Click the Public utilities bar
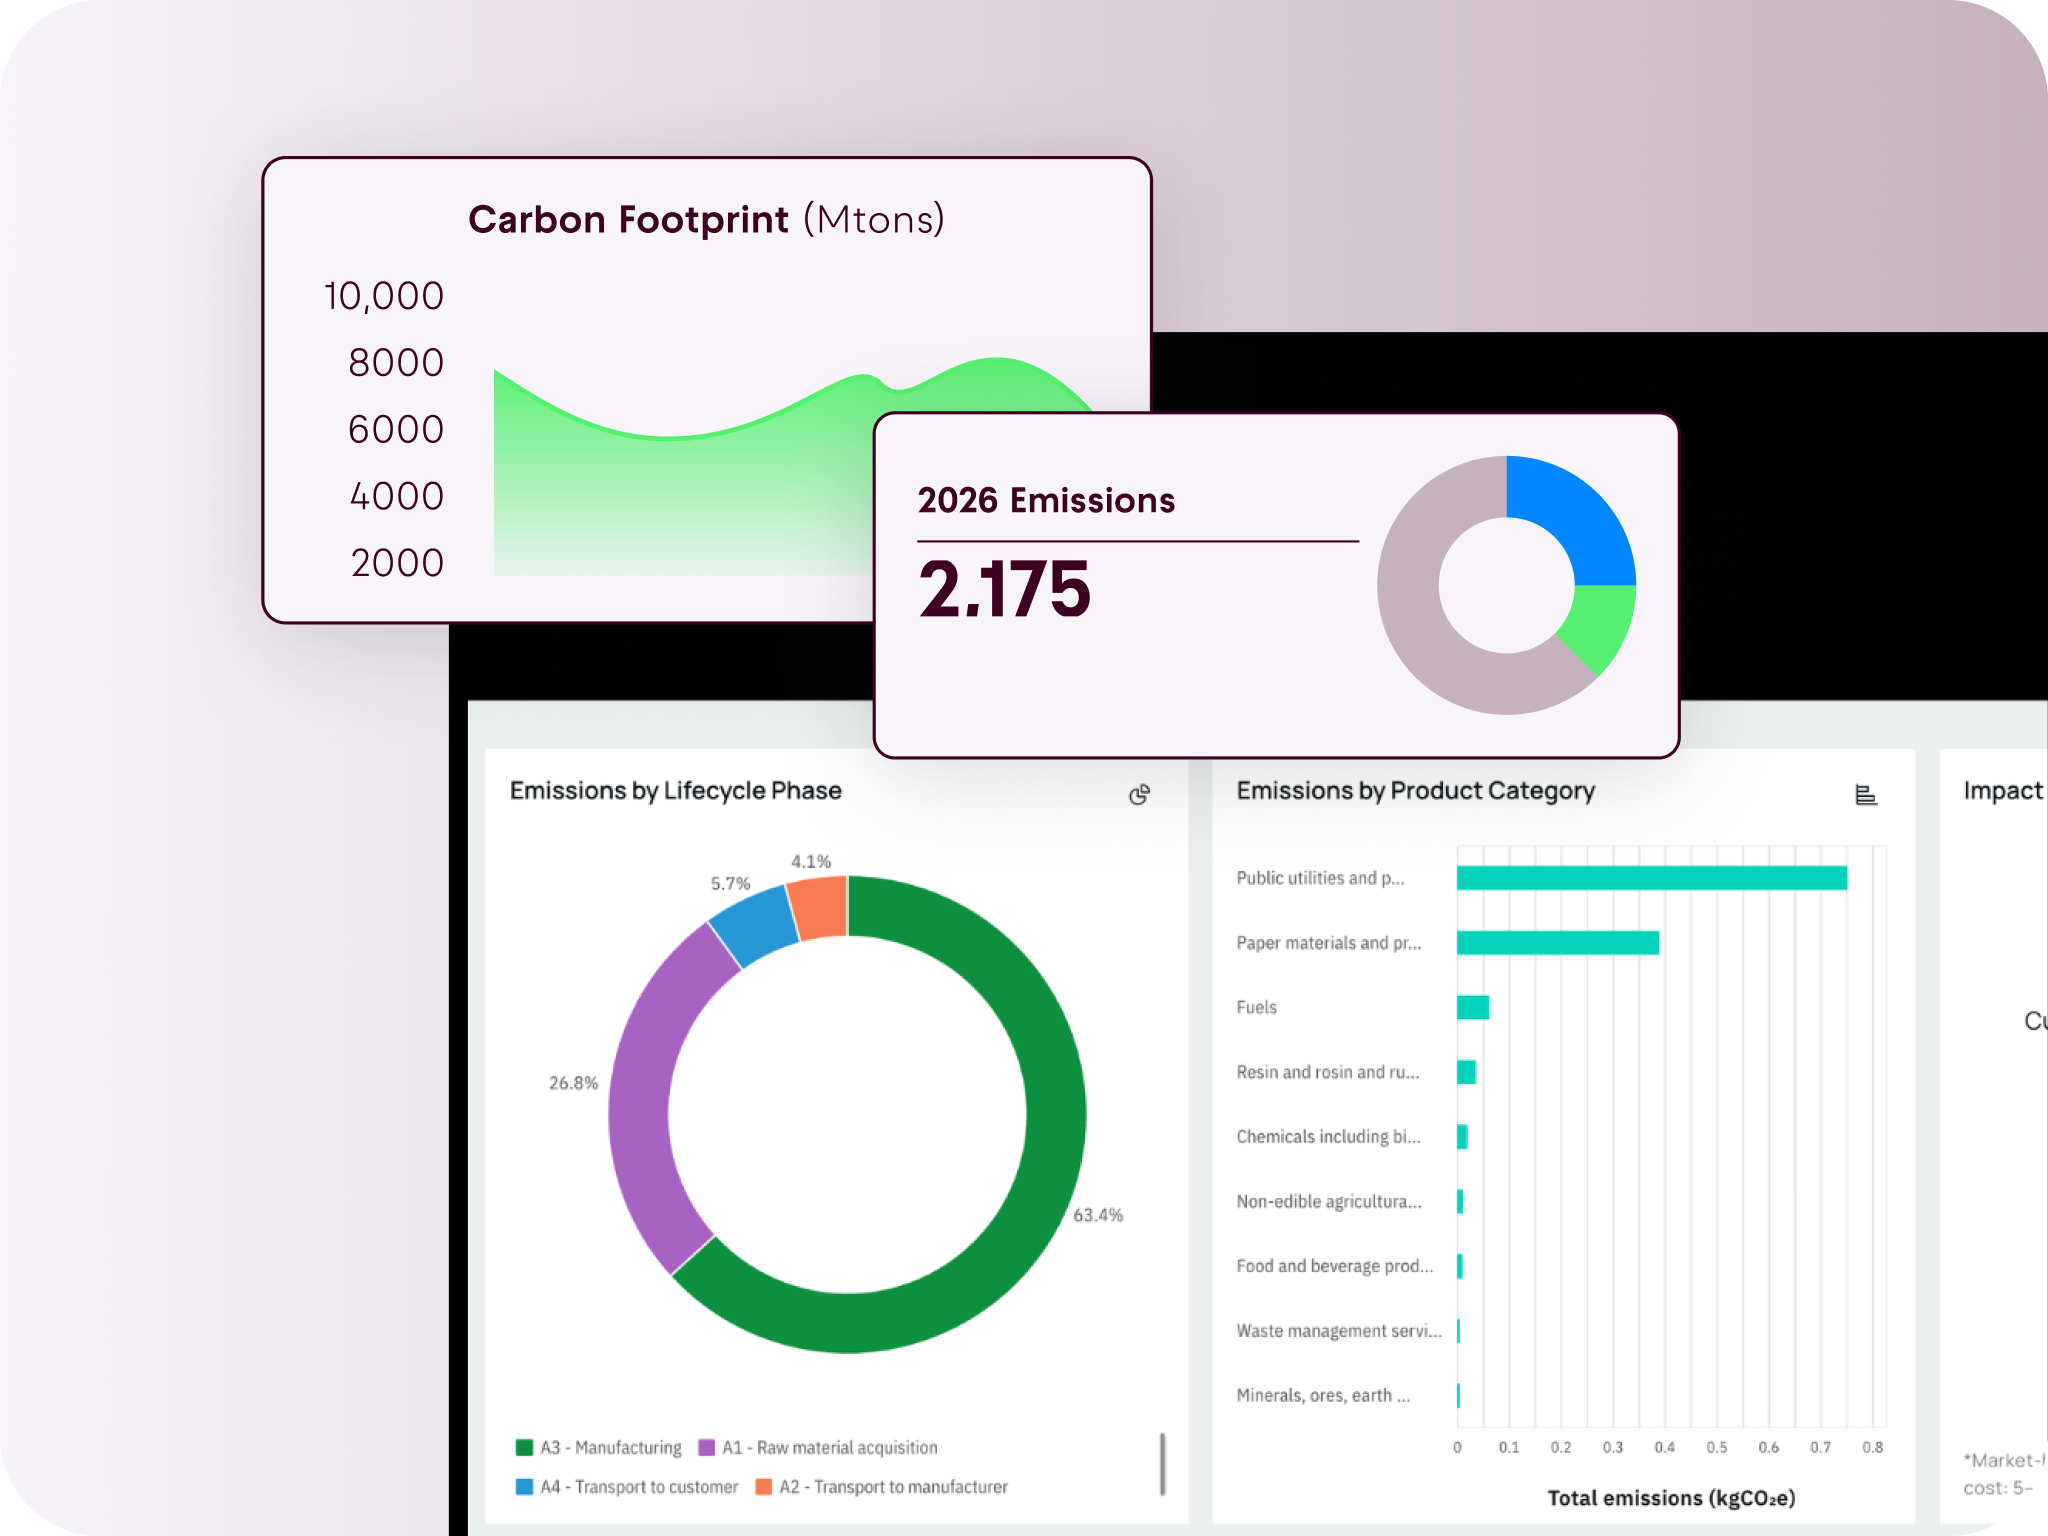Screen dimensions: 2048x1536 tap(1650, 878)
